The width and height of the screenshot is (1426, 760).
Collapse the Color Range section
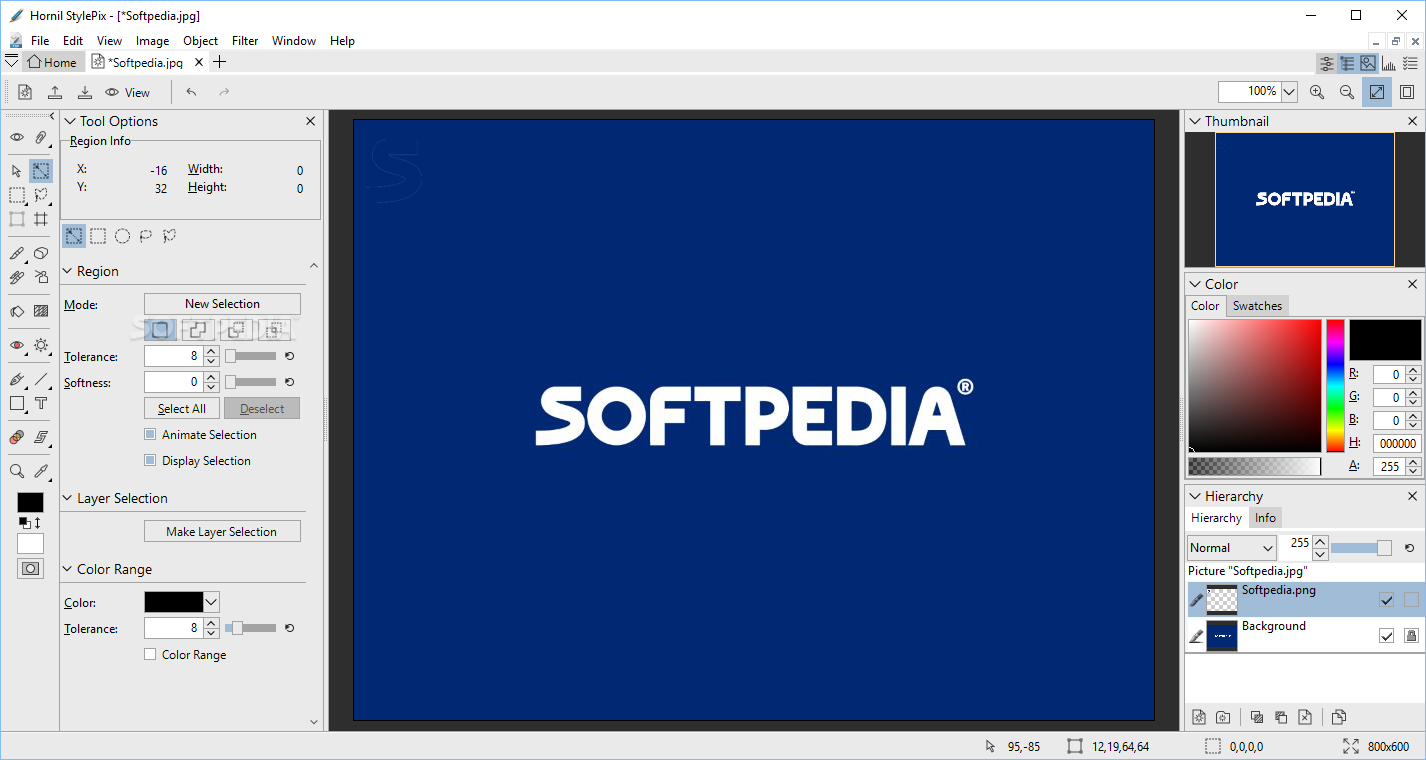coord(69,569)
